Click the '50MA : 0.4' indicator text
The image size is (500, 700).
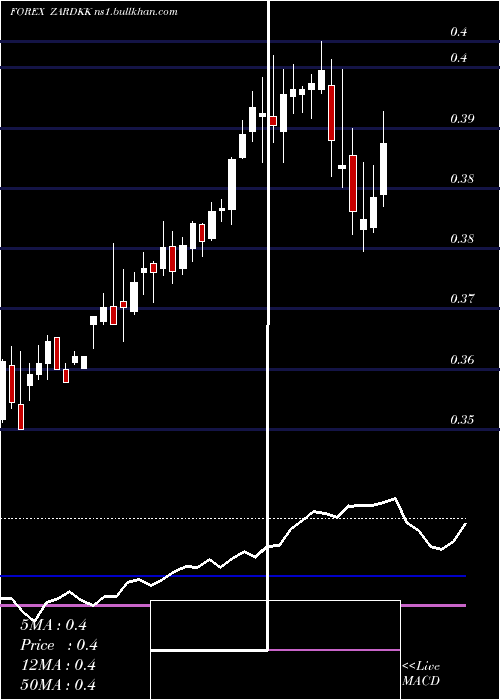(58, 685)
